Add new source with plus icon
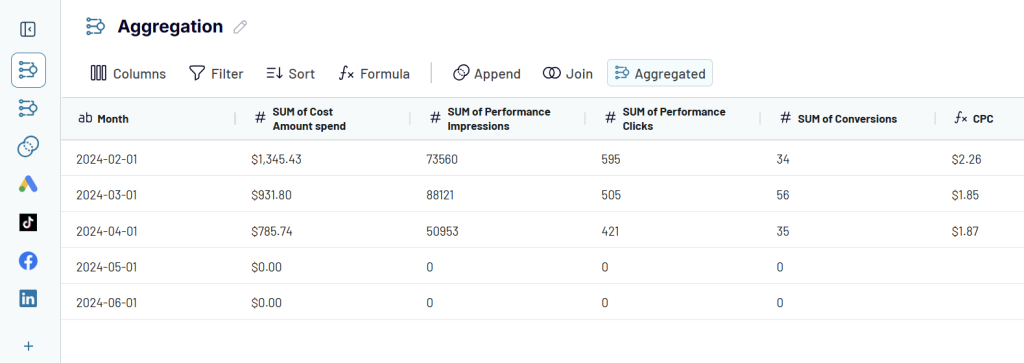 [28, 346]
